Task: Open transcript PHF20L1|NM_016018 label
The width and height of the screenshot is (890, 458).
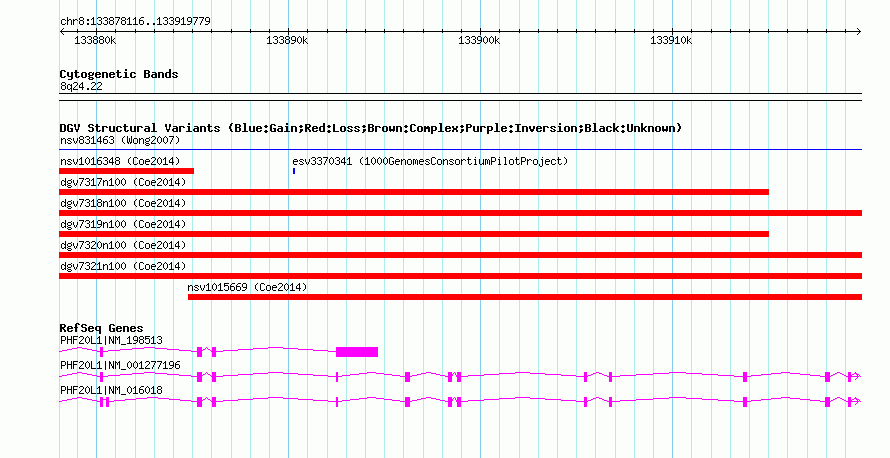Action: 111,390
